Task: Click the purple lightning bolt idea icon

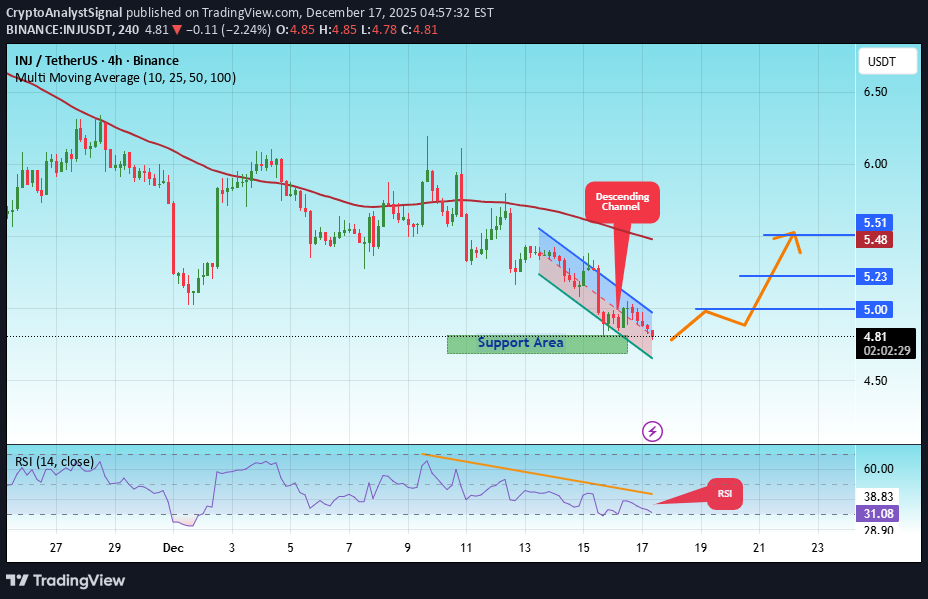Action: (651, 431)
